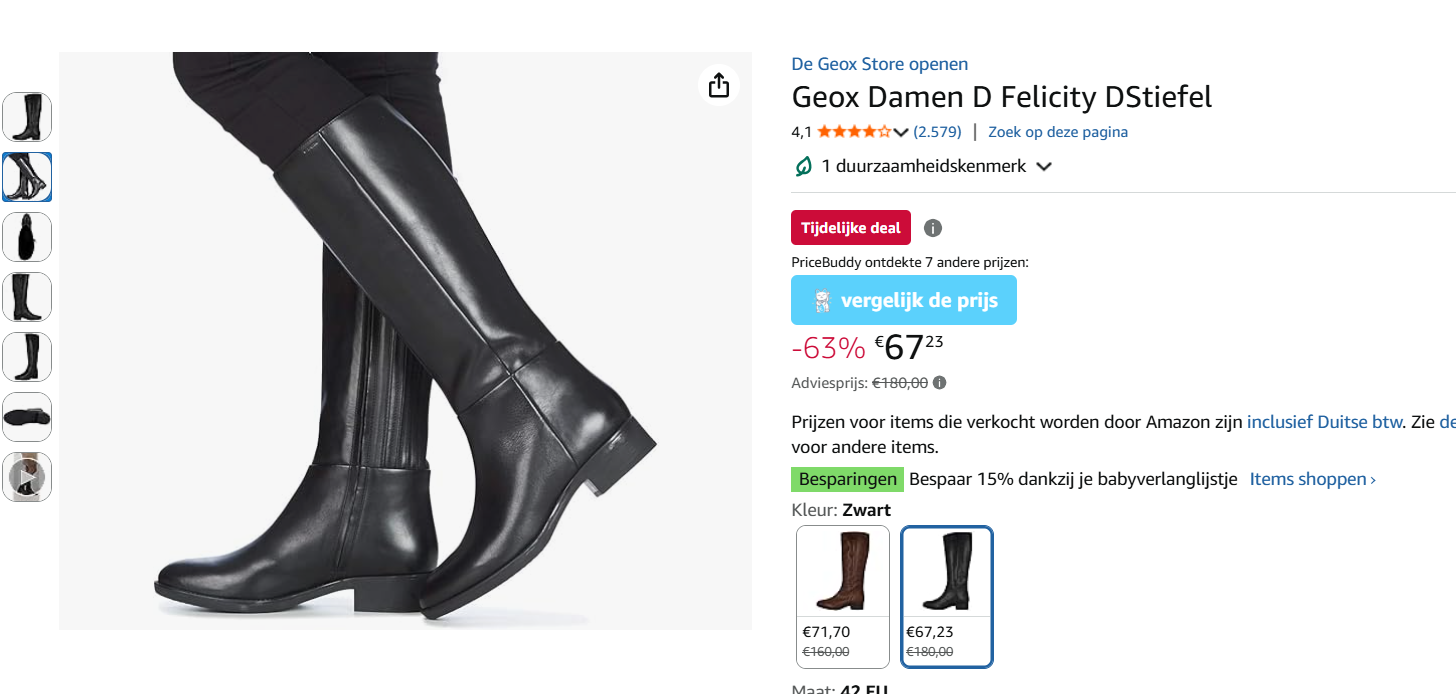View the boot sole thumbnail
The height and width of the screenshot is (694, 1456).
(x=27, y=417)
